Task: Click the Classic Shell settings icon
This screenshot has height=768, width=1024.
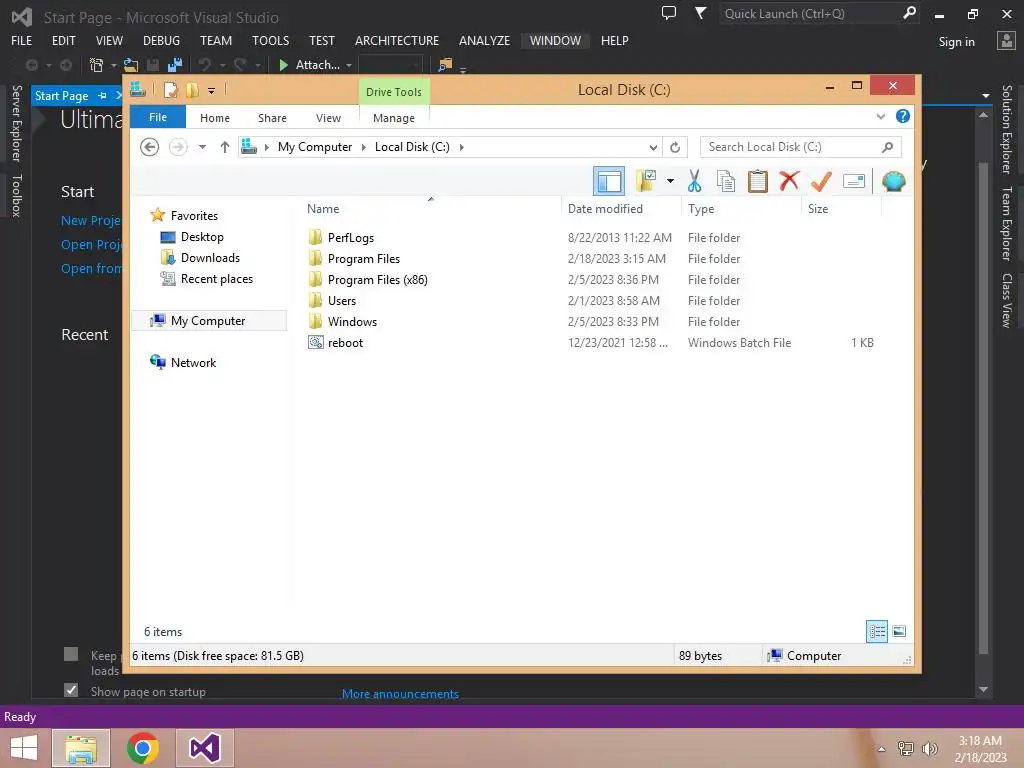Action: 893,181
